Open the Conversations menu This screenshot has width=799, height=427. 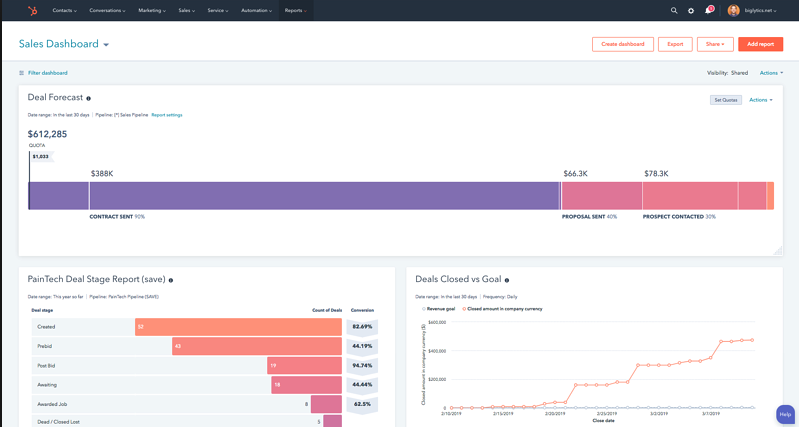pyautogui.click(x=108, y=11)
